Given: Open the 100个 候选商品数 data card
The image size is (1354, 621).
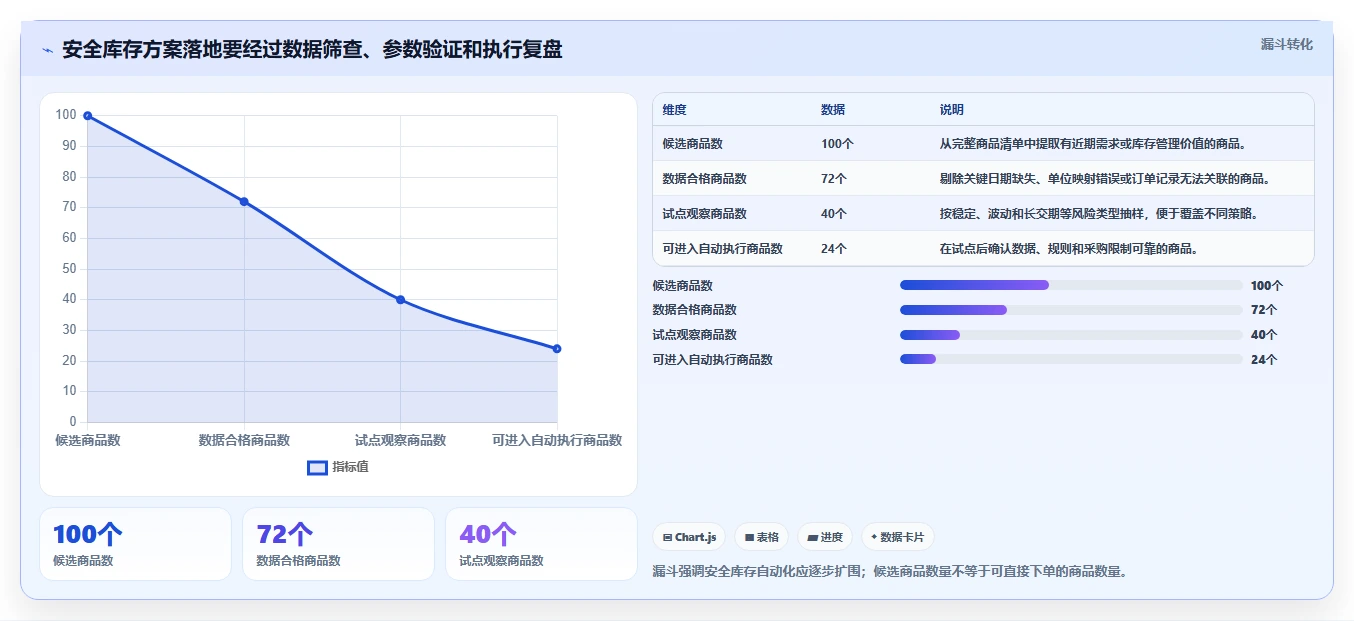Looking at the screenshot, I should [135, 544].
